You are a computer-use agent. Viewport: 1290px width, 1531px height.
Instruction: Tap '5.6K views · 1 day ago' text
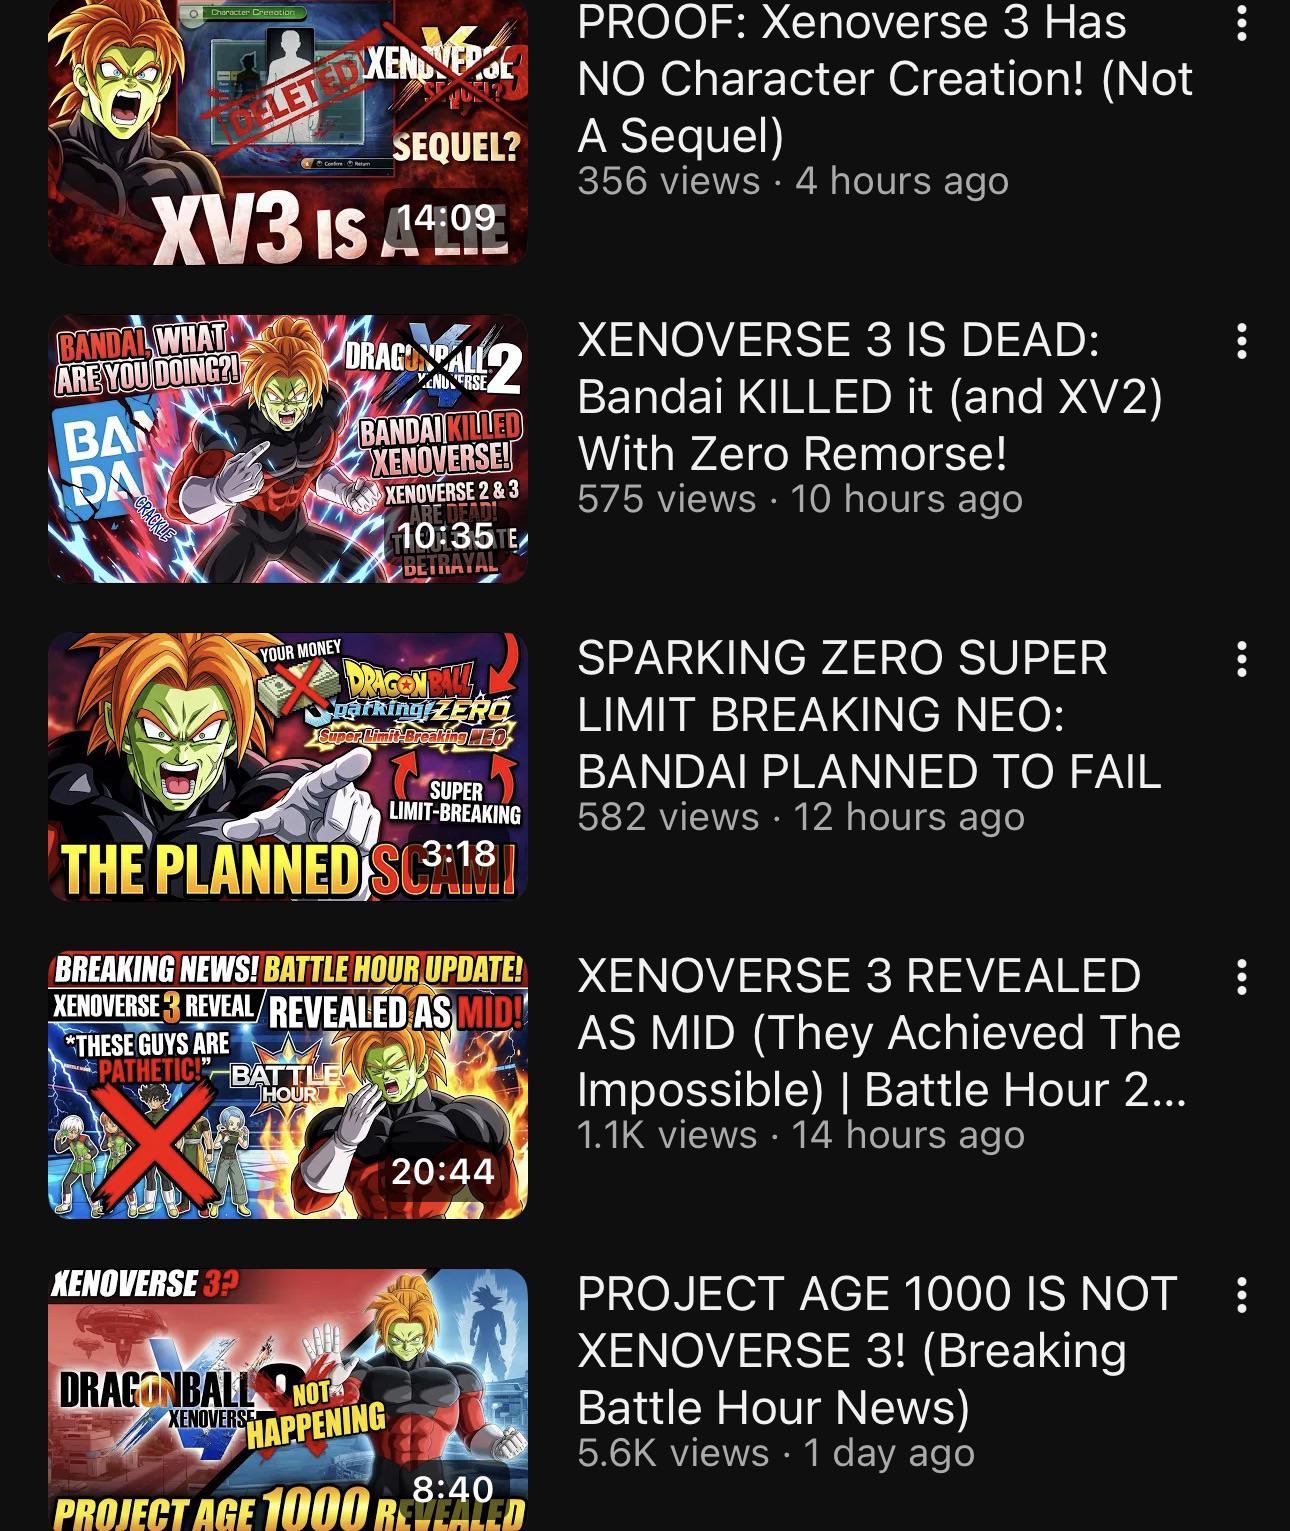[x=775, y=1453]
